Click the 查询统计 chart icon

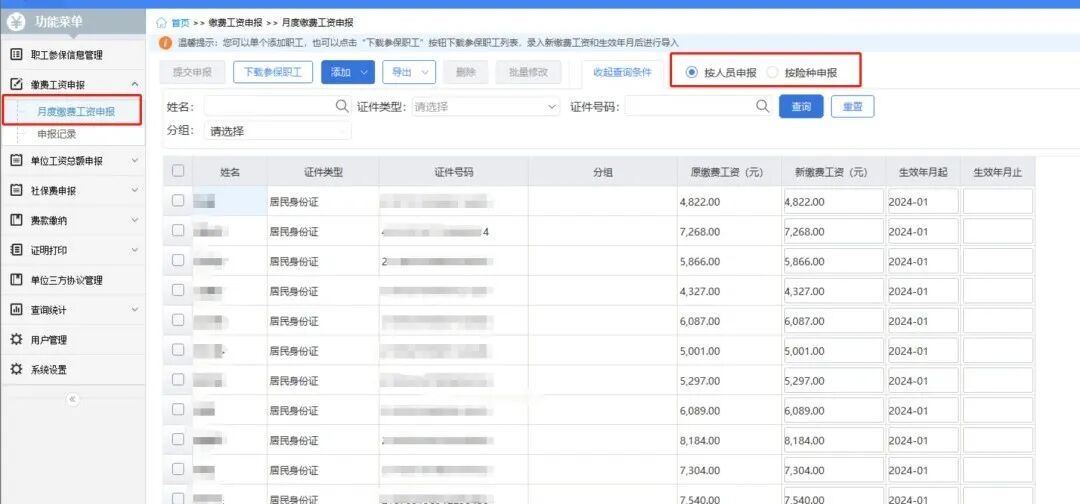click(17, 310)
